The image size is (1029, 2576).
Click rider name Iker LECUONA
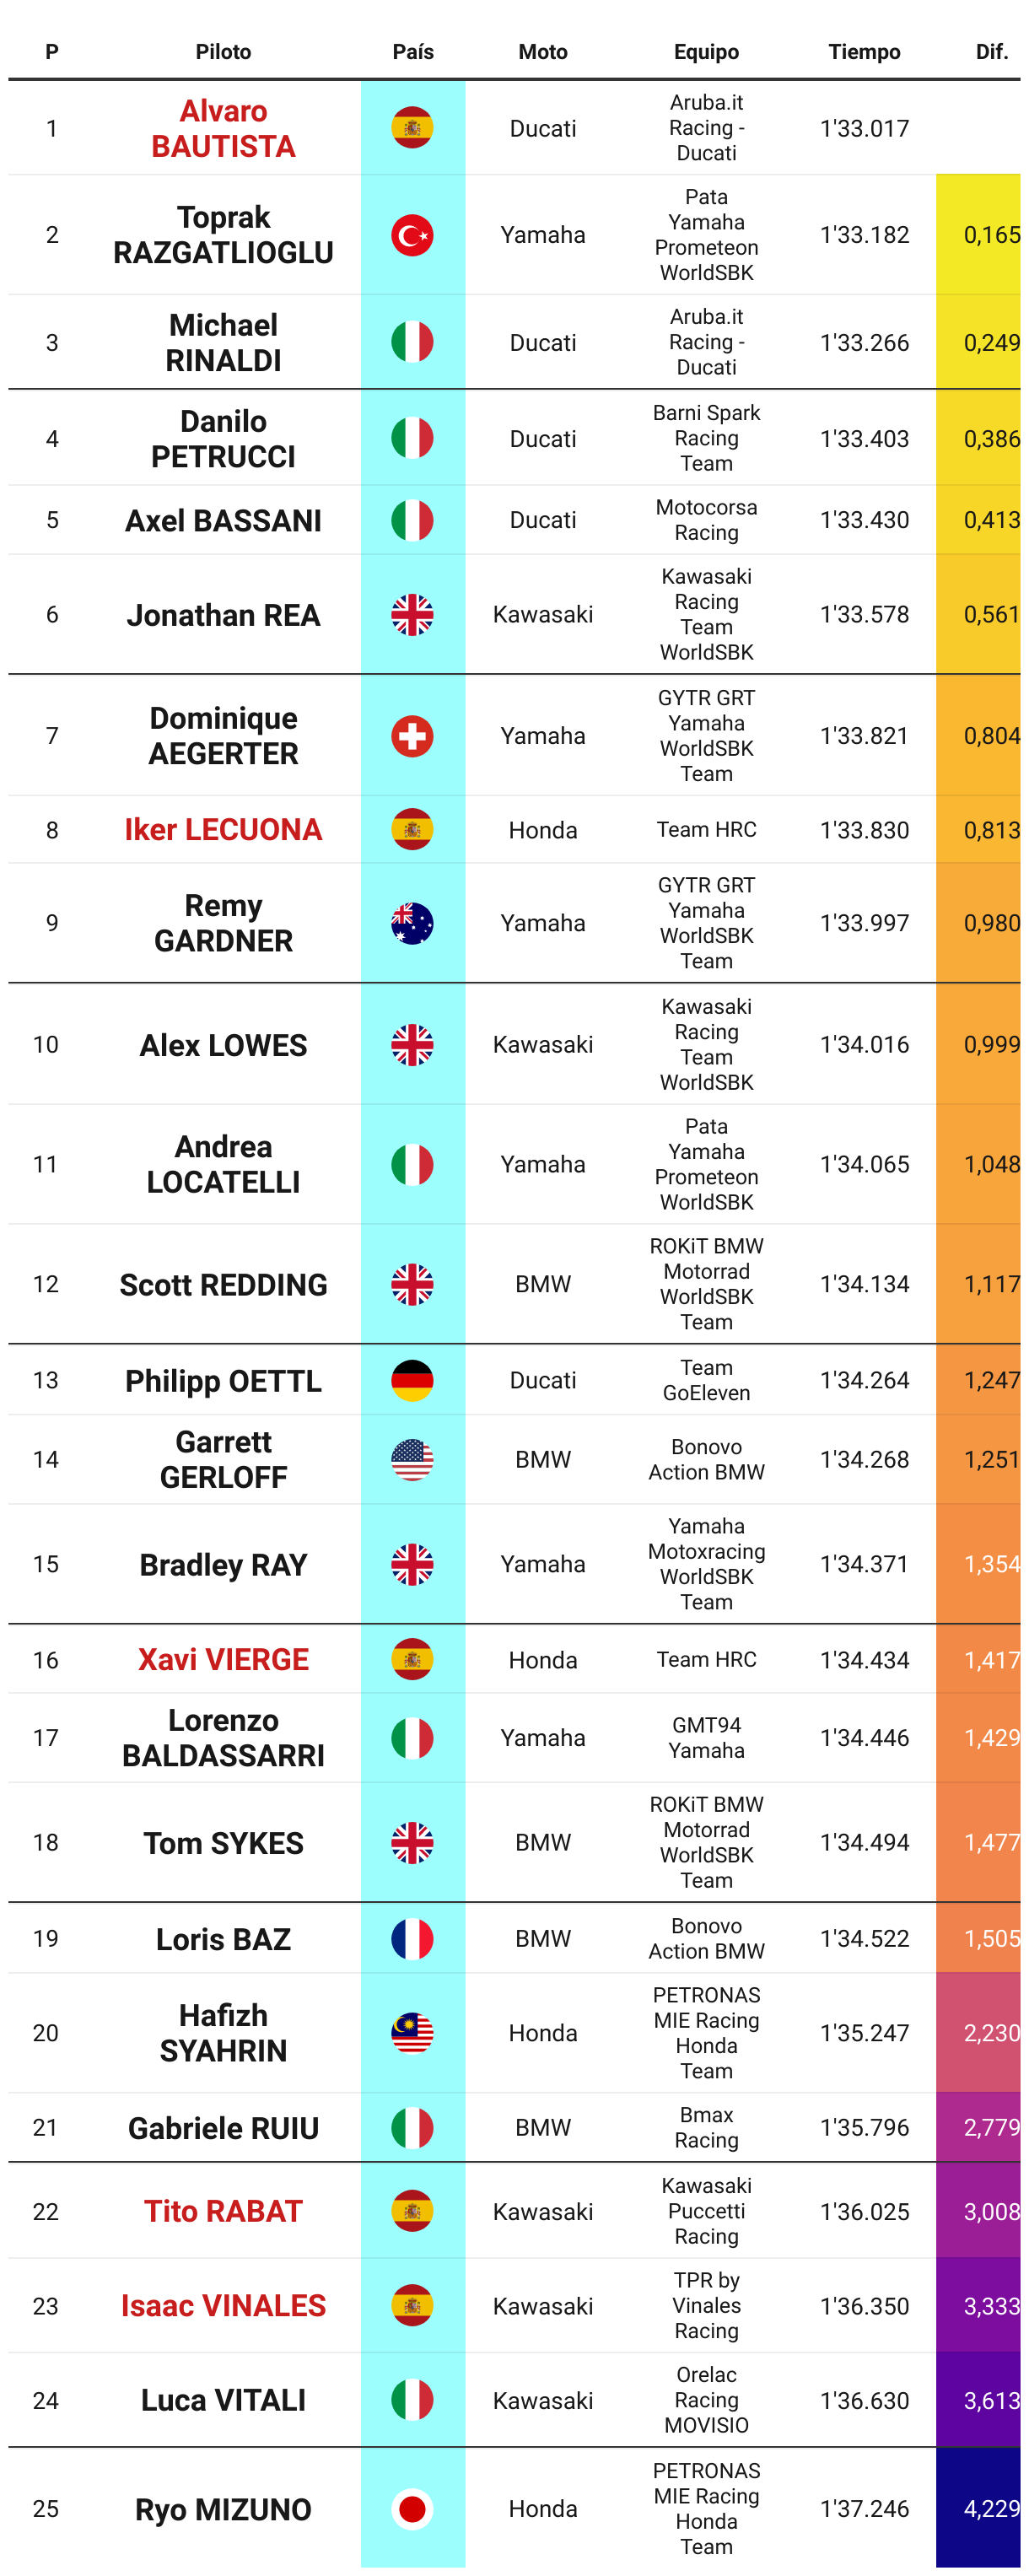point(223,829)
